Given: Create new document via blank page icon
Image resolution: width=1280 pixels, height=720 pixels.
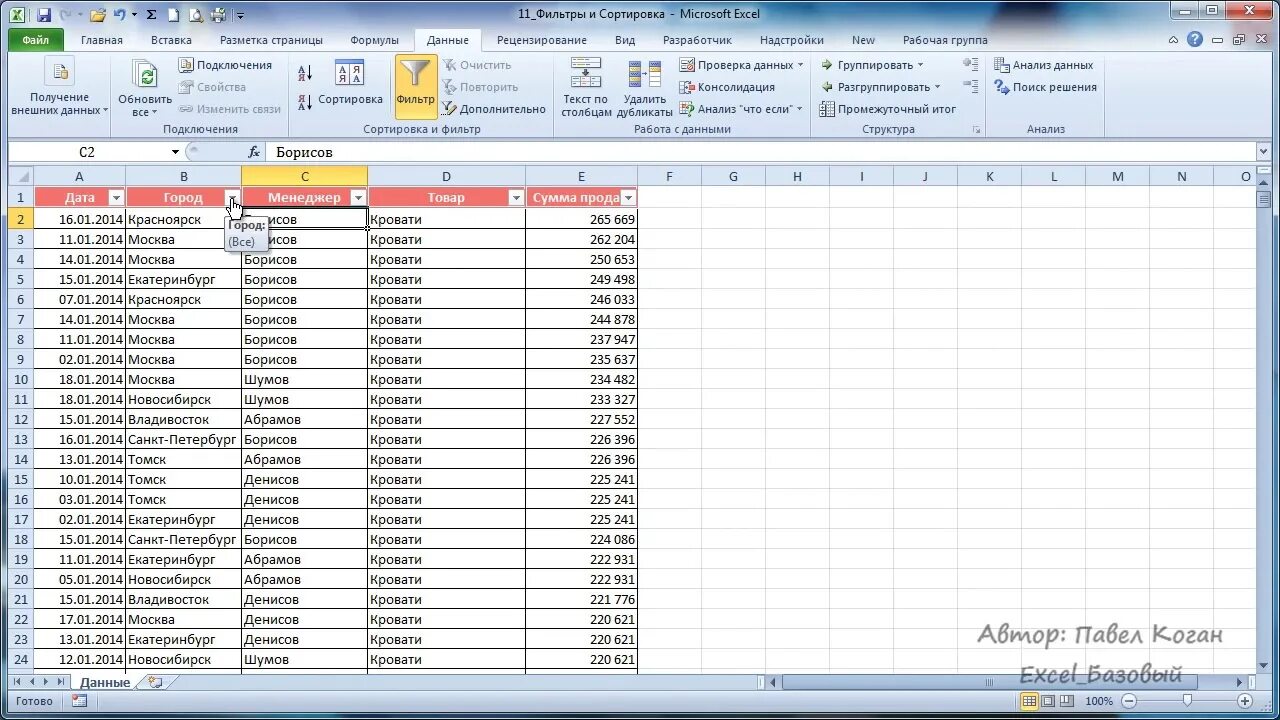Looking at the screenshot, I should tap(174, 15).
